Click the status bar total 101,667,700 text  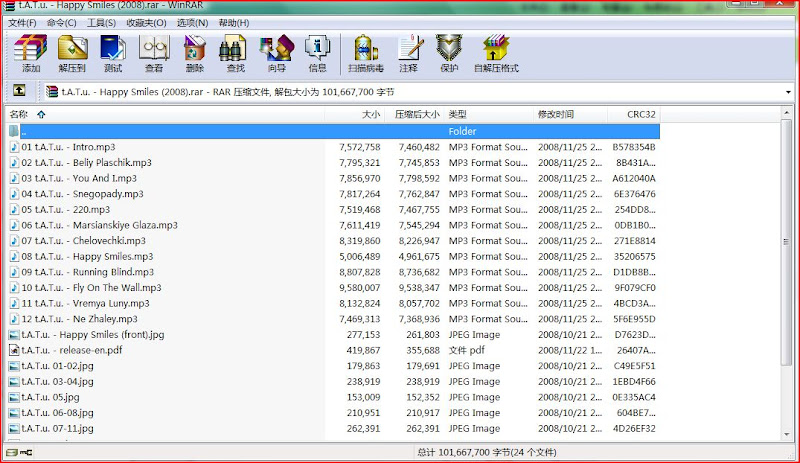[x=487, y=452]
